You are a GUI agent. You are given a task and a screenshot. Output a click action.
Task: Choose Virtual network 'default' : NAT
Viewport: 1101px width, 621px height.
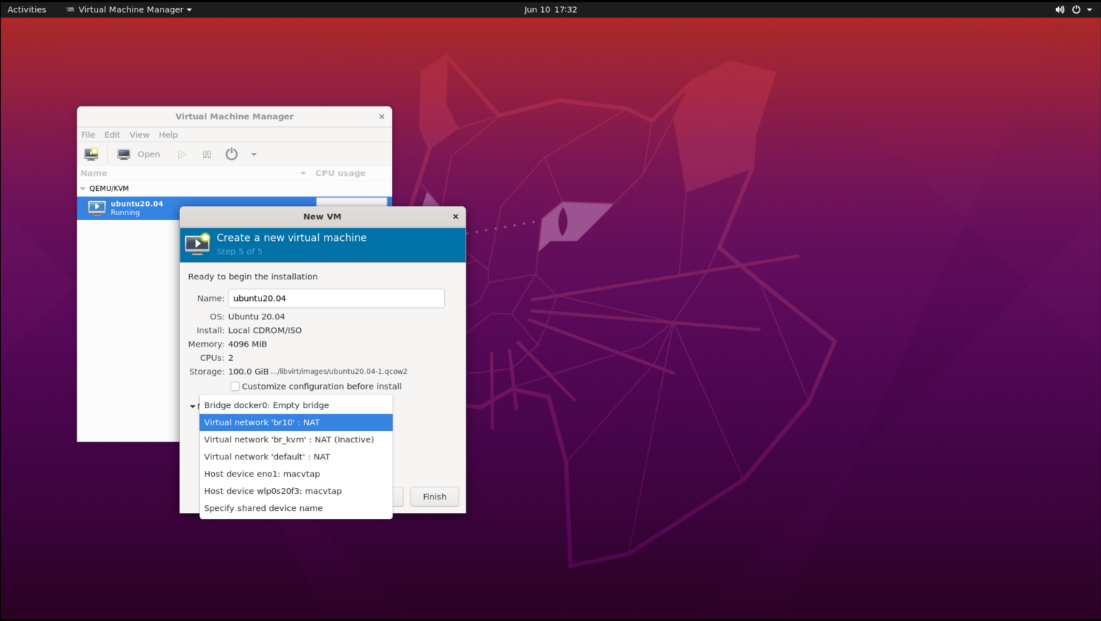[x=296, y=457]
